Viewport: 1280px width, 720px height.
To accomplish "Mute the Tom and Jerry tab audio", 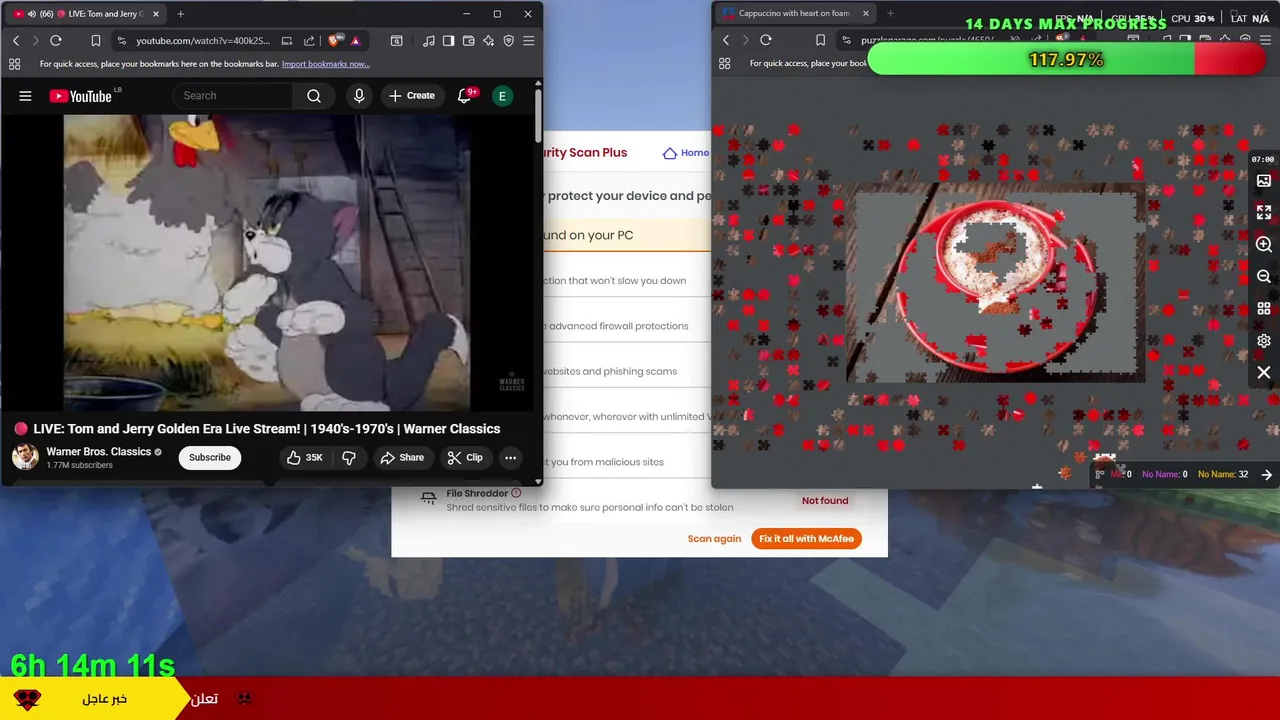I will click(31, 14).
